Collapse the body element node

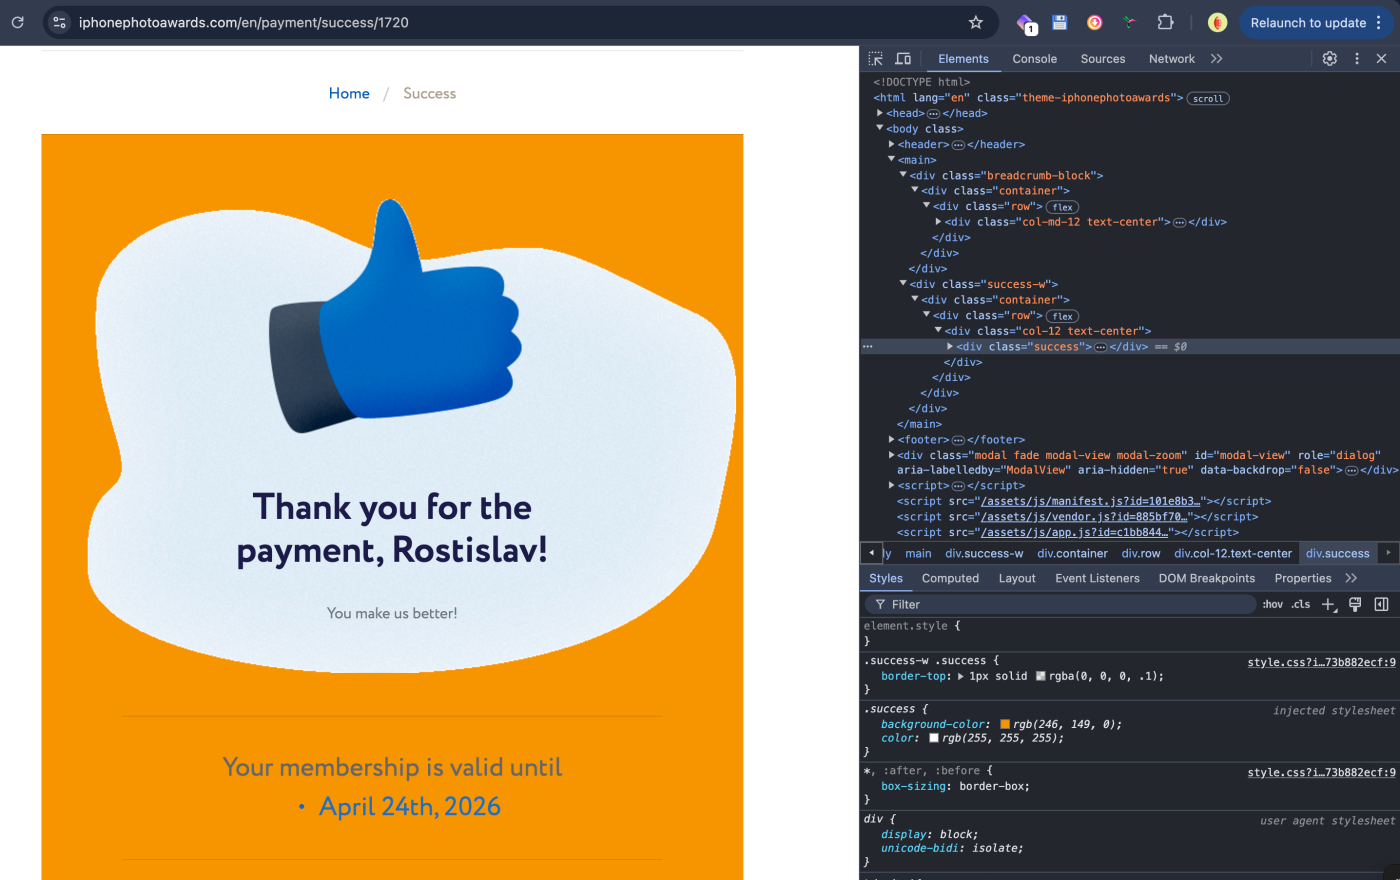(x=880, y=128)
